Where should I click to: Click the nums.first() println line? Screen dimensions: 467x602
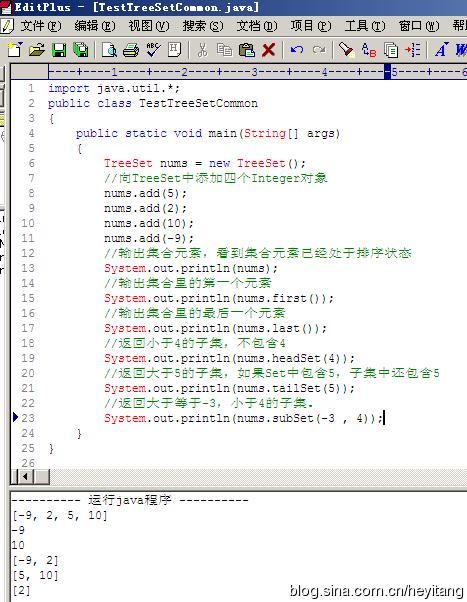pyautogui.click(x=219, y=298)
